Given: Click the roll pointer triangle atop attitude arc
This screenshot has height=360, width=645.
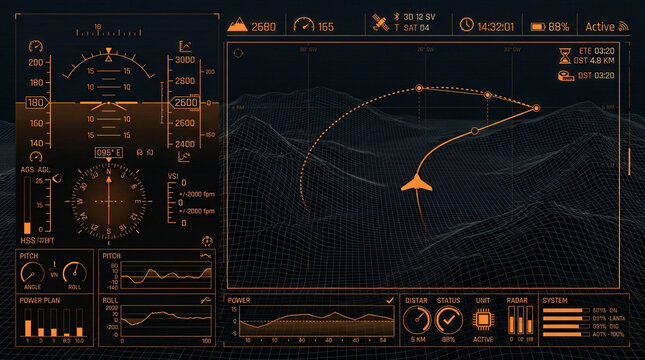Looking at the screenshot, I should tap(108, 51).
